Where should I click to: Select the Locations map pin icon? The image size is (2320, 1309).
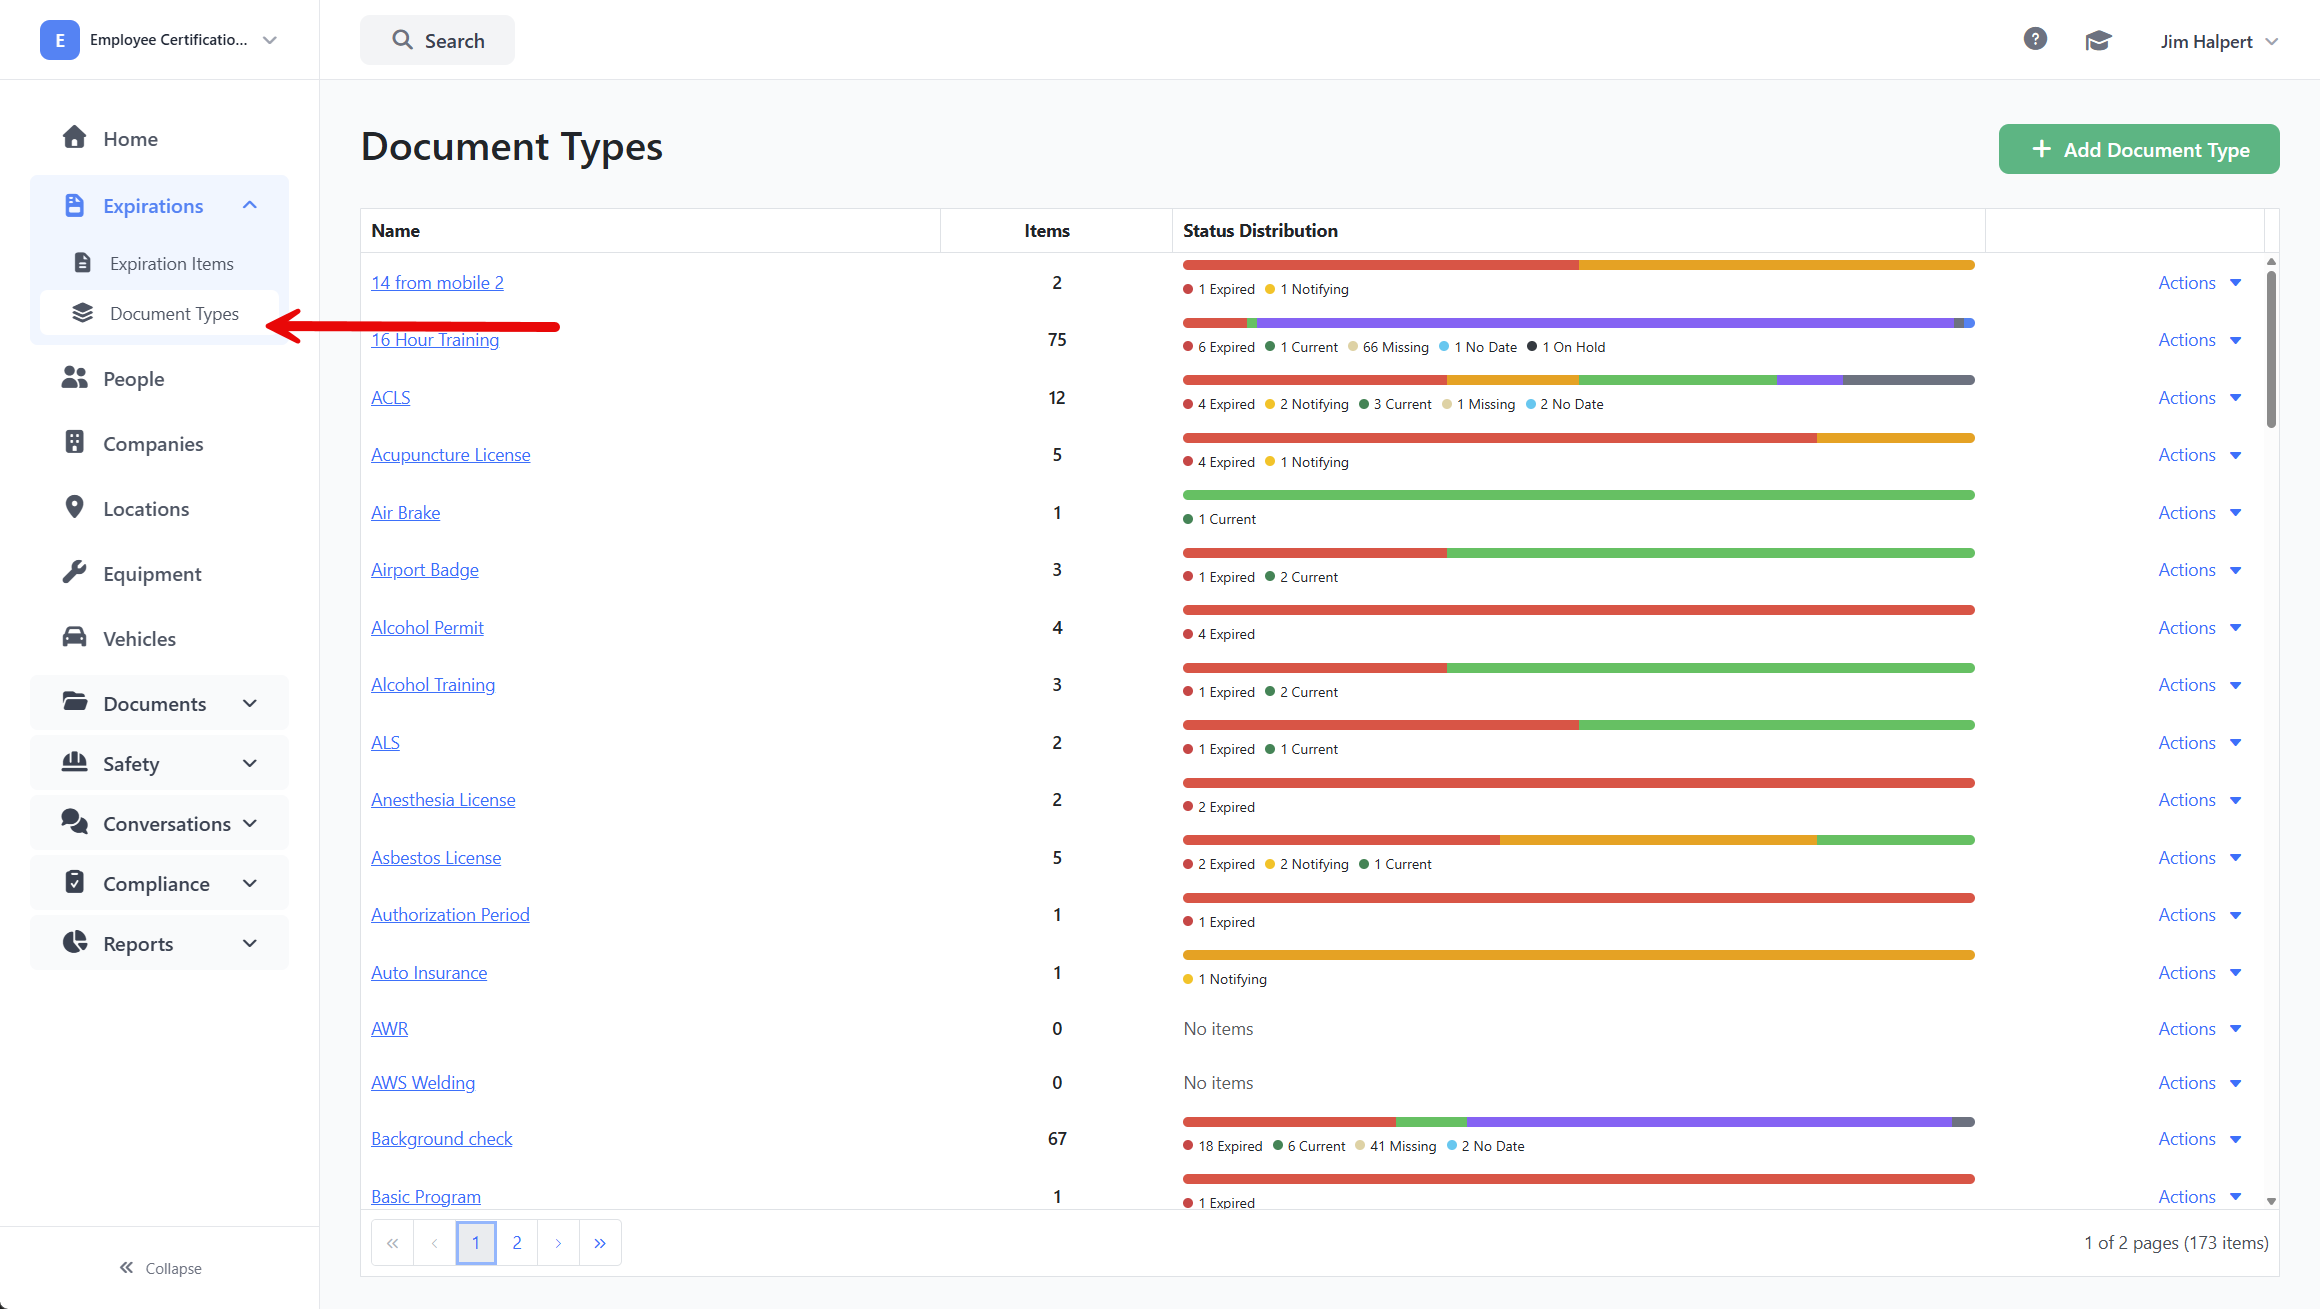click(74, 508)
